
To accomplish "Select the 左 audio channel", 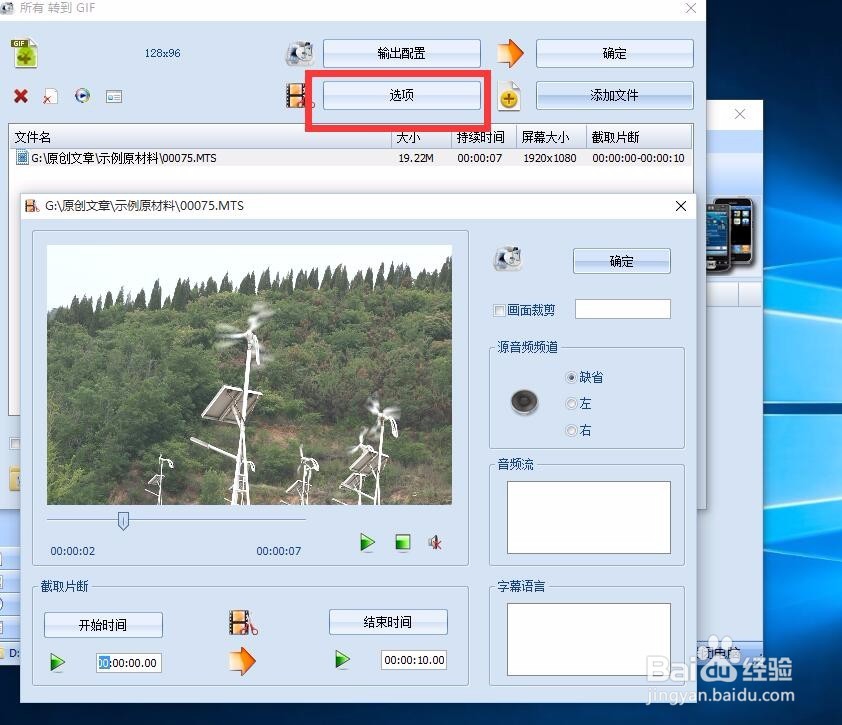I will tap(571, 403).
